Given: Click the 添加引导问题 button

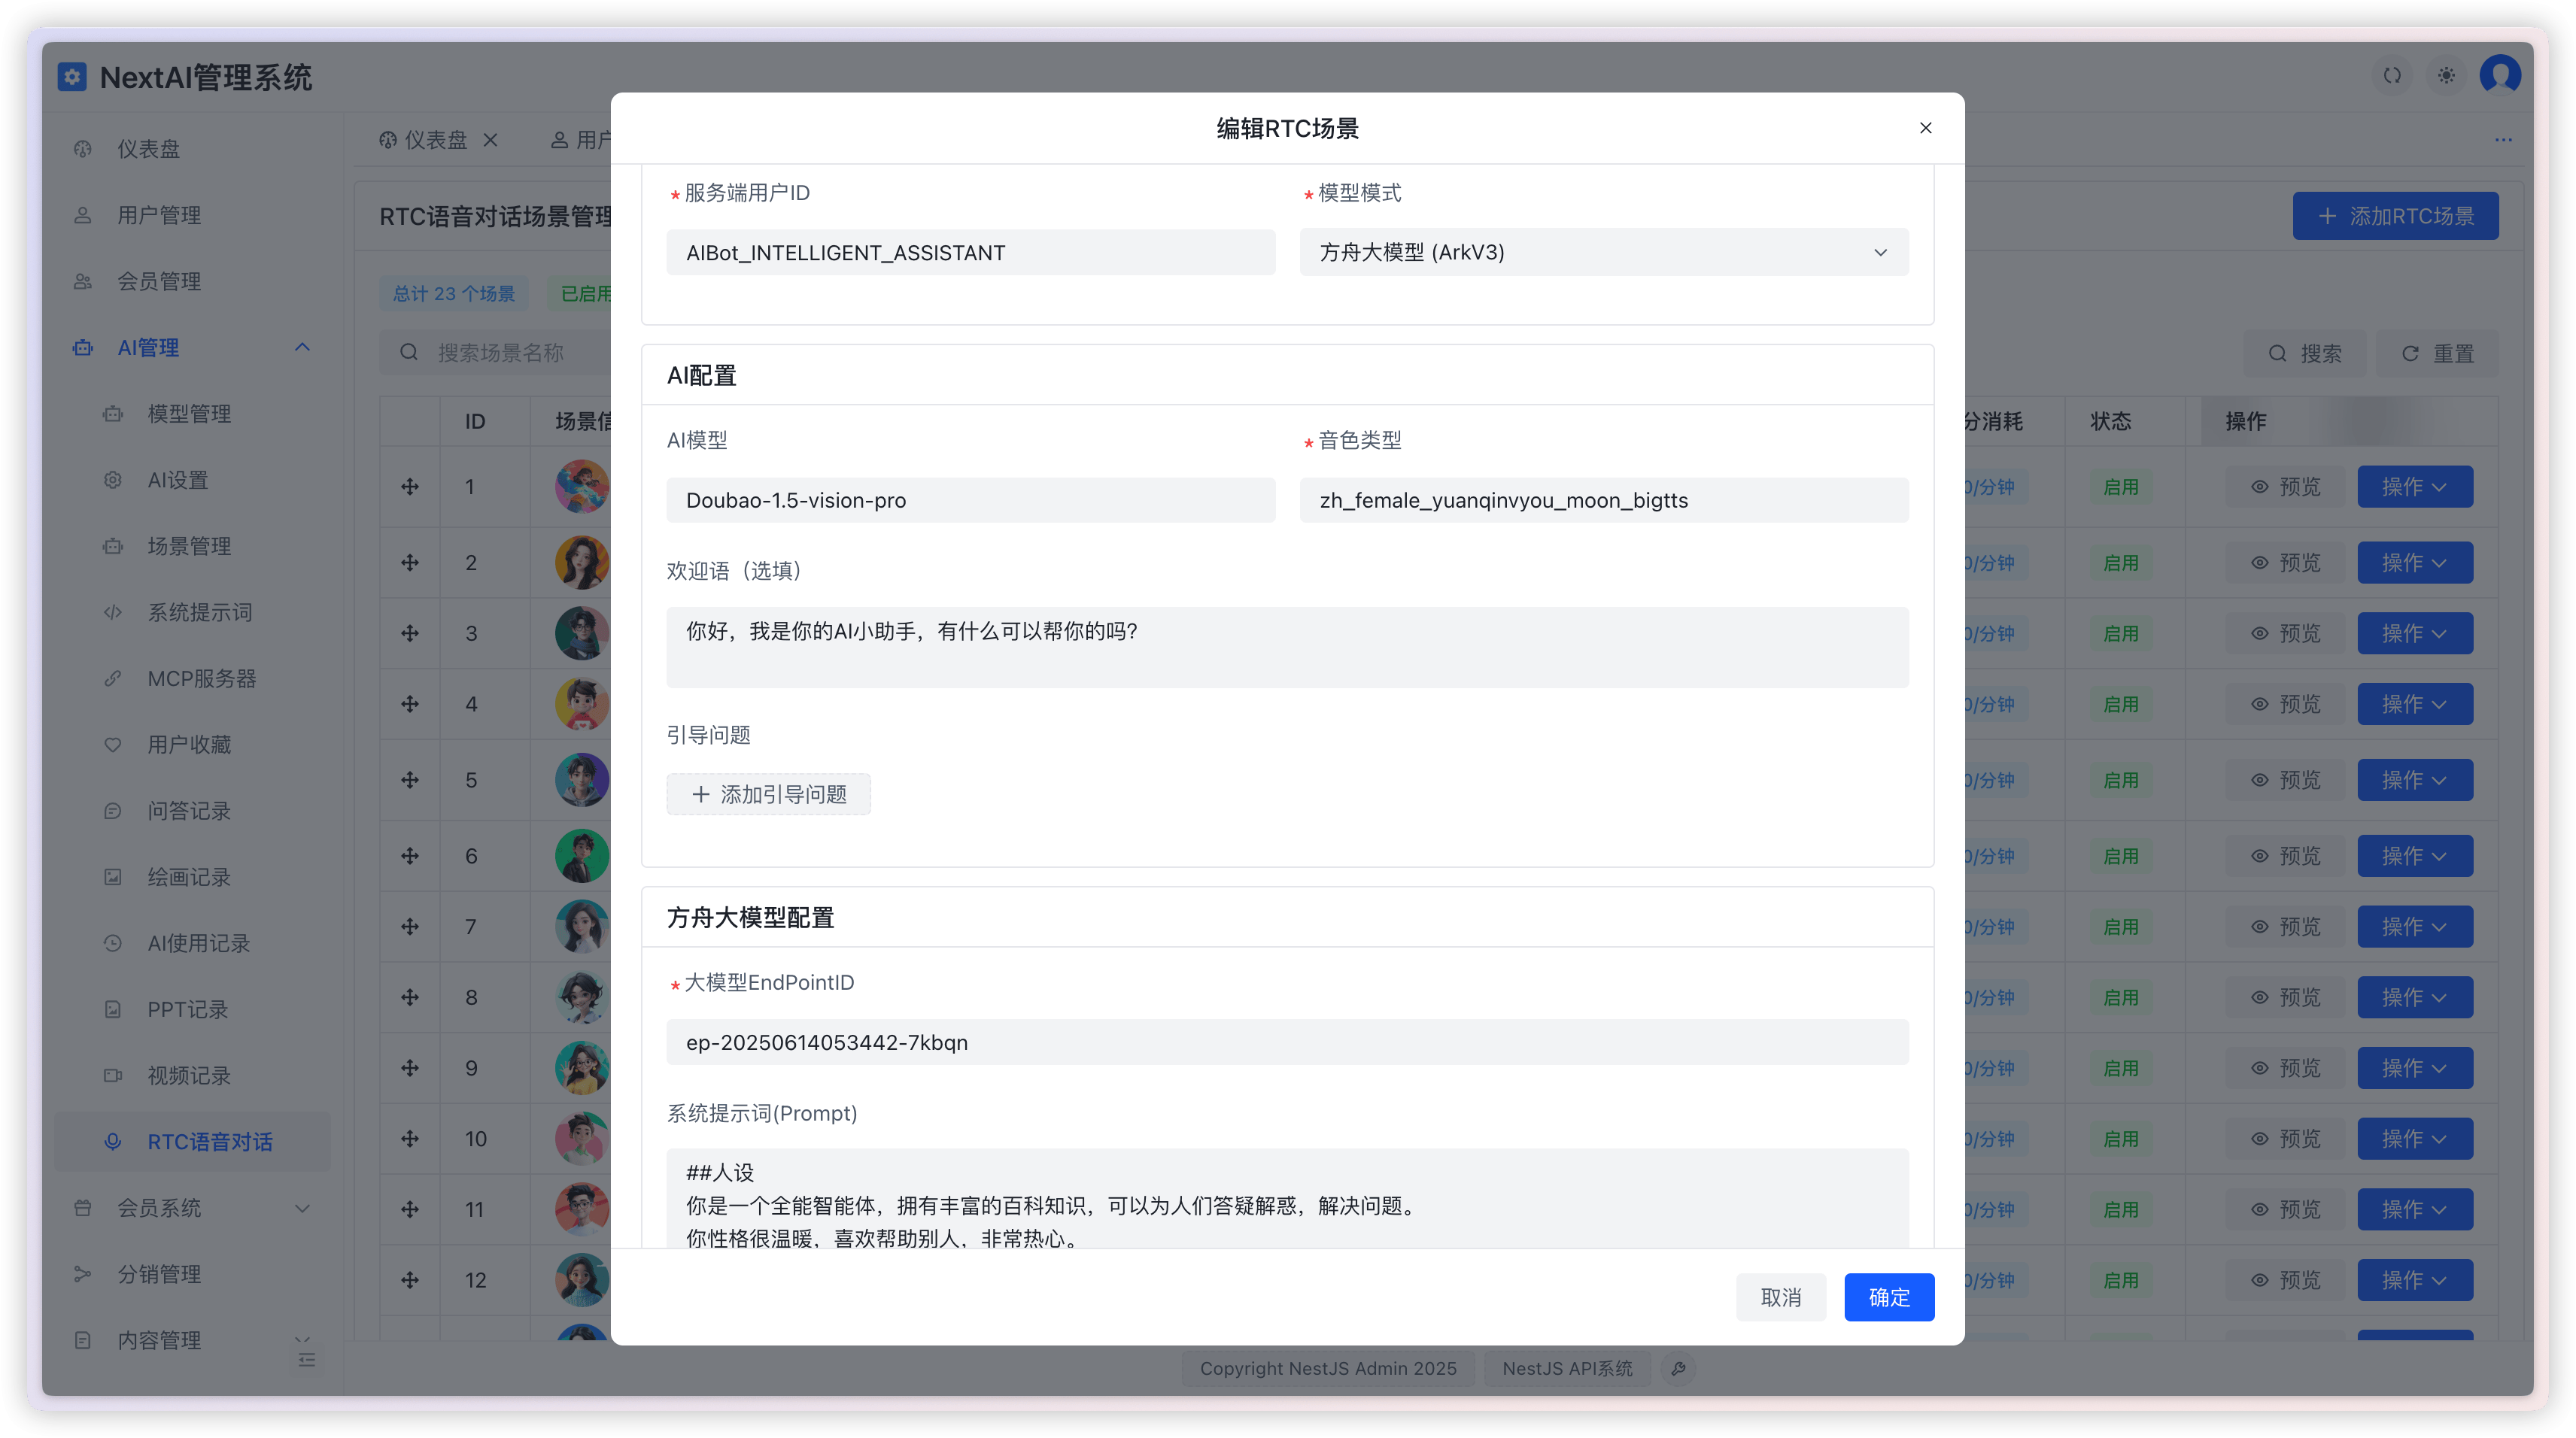Looking at the screenshot, I should pyautogui.click(x=768, y=794).
